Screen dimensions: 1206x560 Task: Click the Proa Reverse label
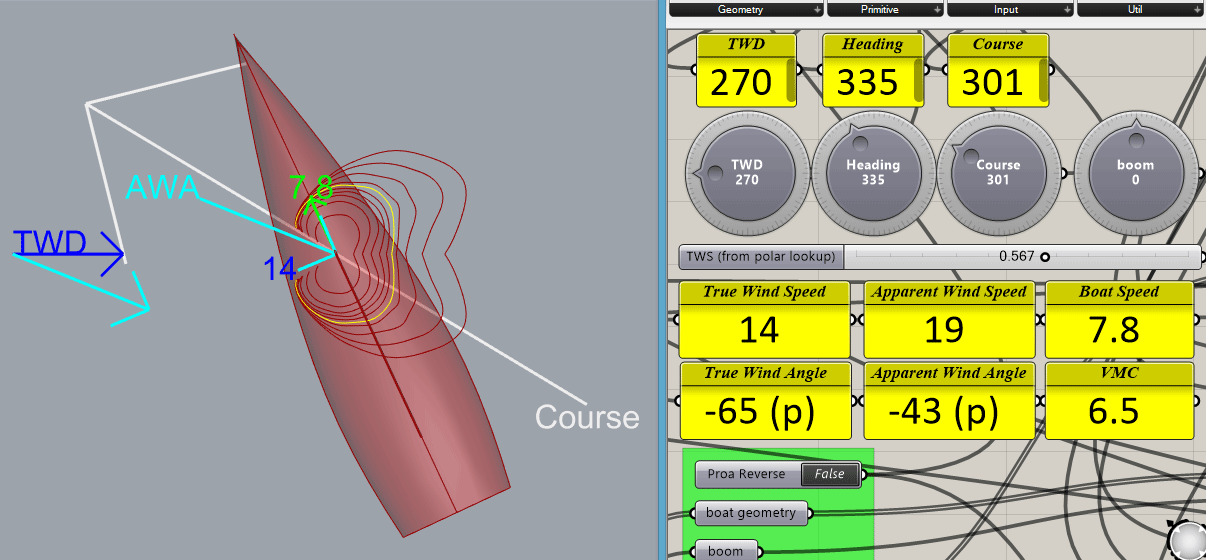(748, 474)
